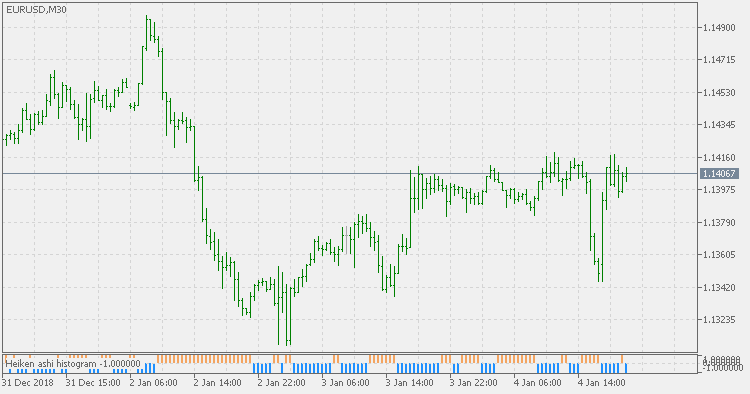
Task: Click the 1.13605 price scale value
Action: tap(719, 254)
